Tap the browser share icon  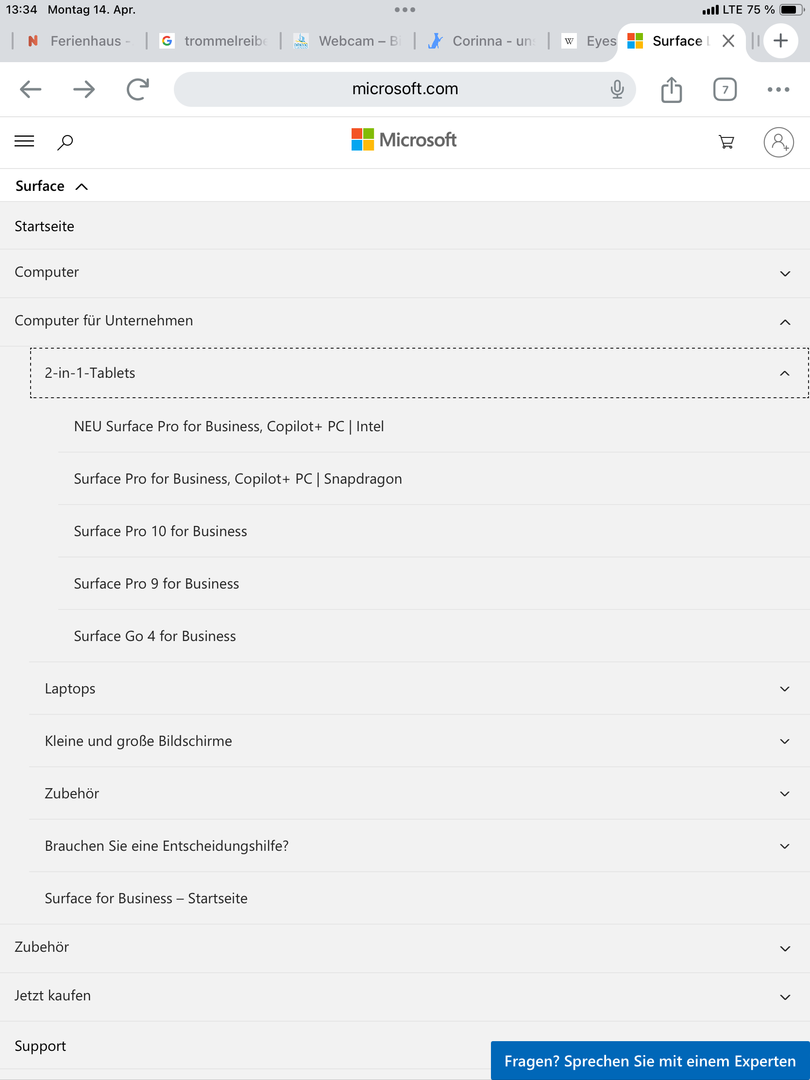point(671,90)
